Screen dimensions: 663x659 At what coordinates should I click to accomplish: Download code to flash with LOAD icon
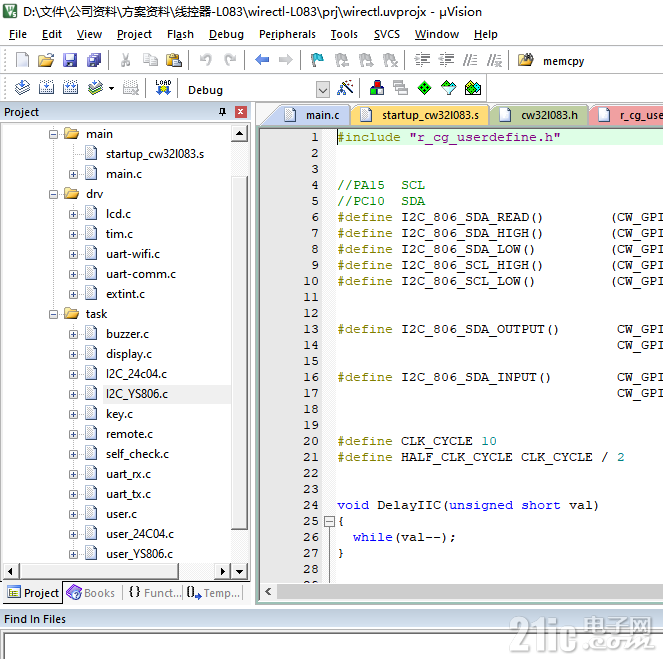[x=163, y=88]
